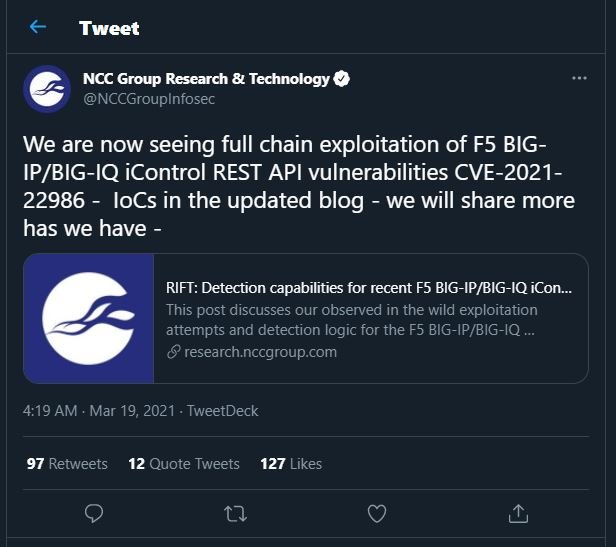This screenshot has height=547, width=616.
Task: Share the tweet via the upload icon
Action: coord(518,513)
